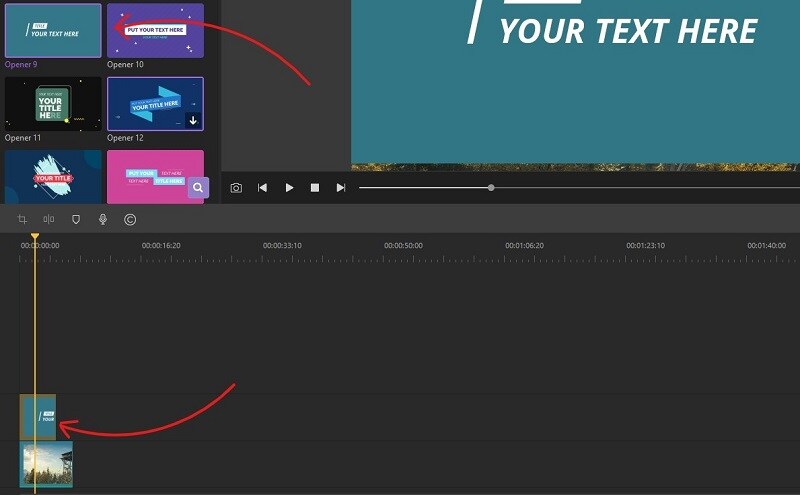Select the Opener 10 title thumbnail
The width and height of the screenshot is (800, 495).
tap(155, 31)
